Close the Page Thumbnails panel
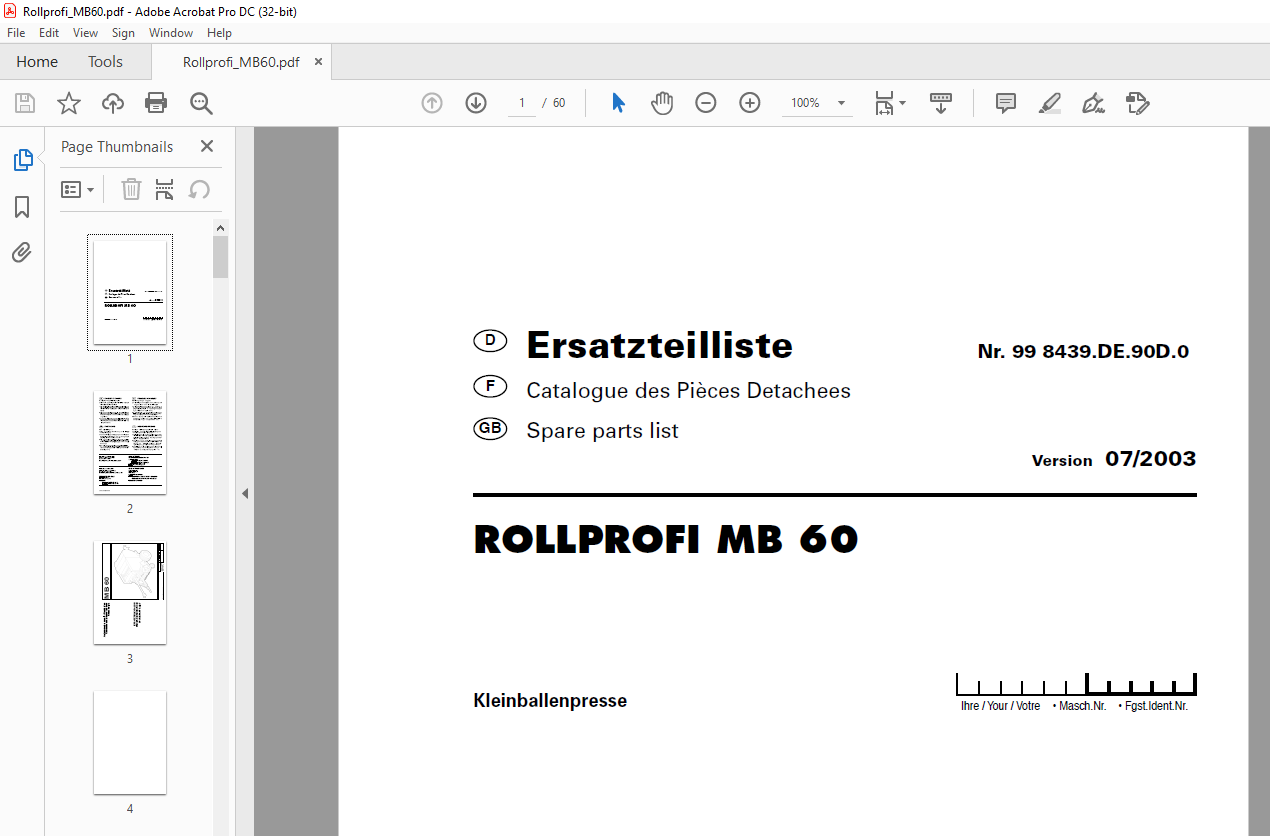This screenshot has height=836, width=1270. [207, 146]
